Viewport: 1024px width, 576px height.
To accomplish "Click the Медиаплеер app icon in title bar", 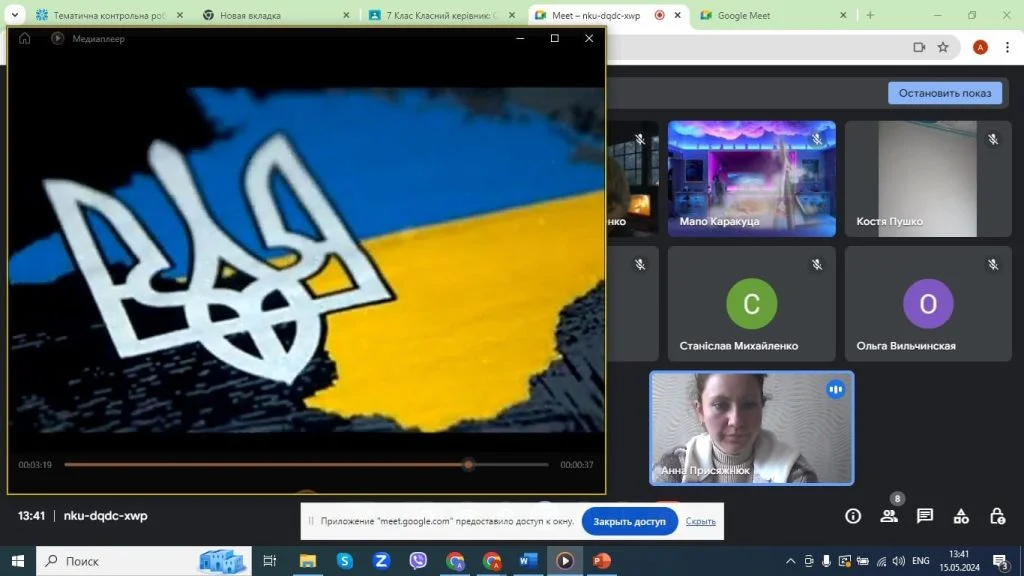I will coord(57,39).
